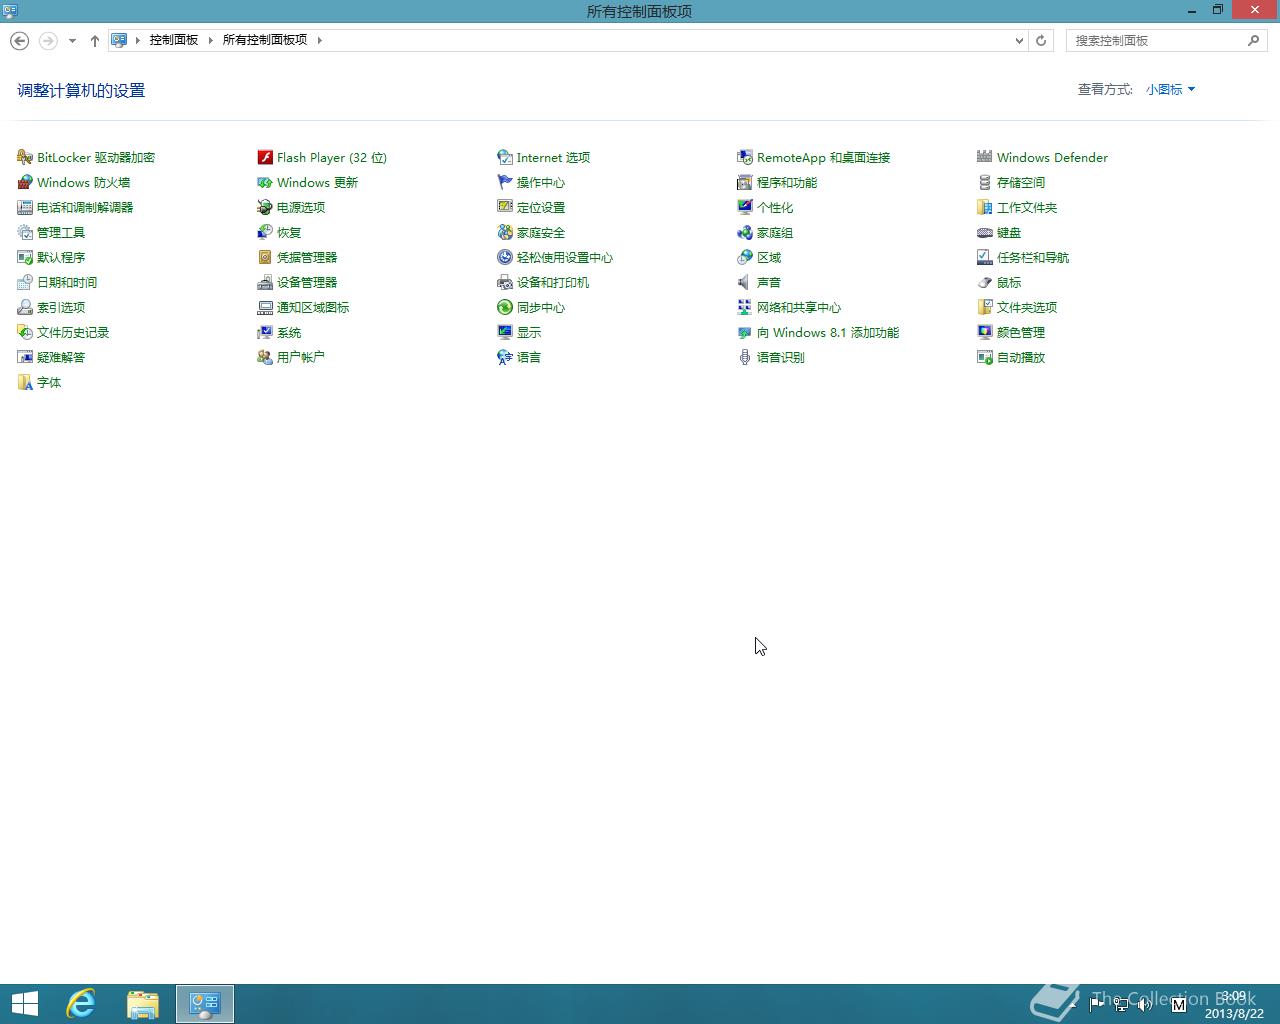Click the 疑难解答 icon
The image size is (1280, 1024).
[x=25, y=357]
